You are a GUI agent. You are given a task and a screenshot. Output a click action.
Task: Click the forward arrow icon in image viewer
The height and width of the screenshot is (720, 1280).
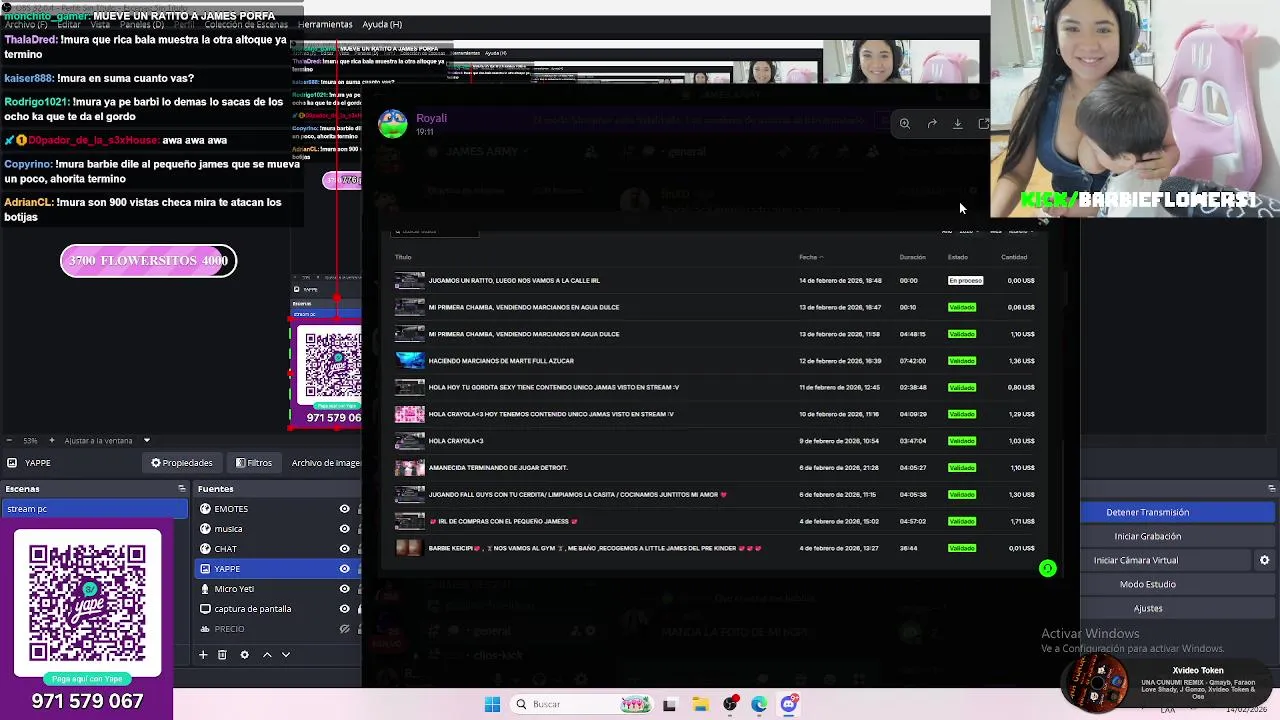(x=931, y=124)
